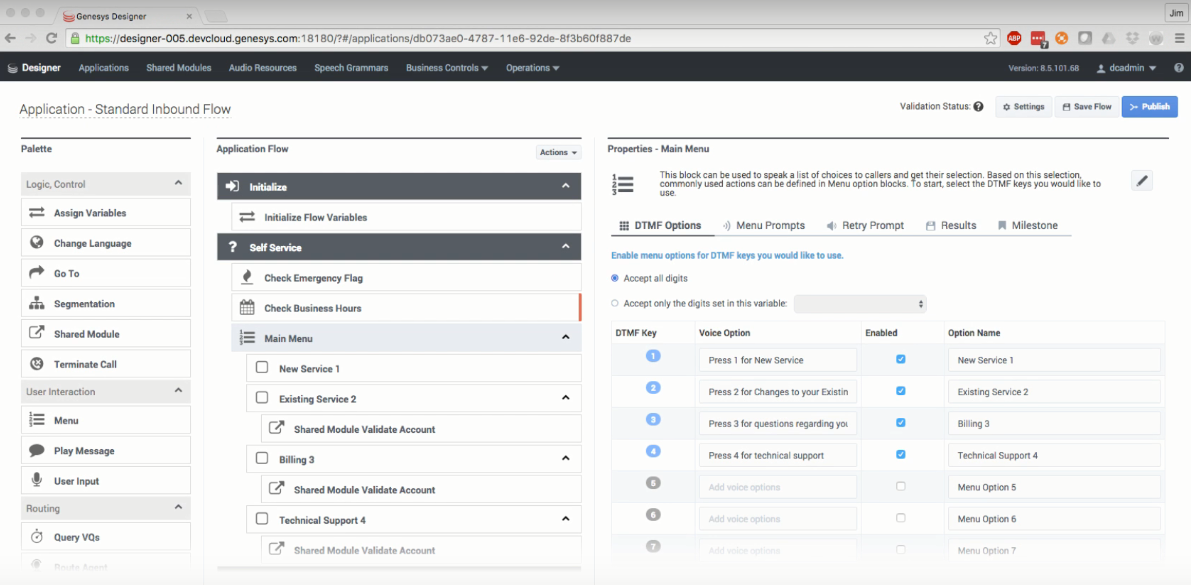Image resolution: width=1191 pixels, height=585 pixels.
Task: Open the Actions dropdown in Application Flow
Action: click(558, 152)
